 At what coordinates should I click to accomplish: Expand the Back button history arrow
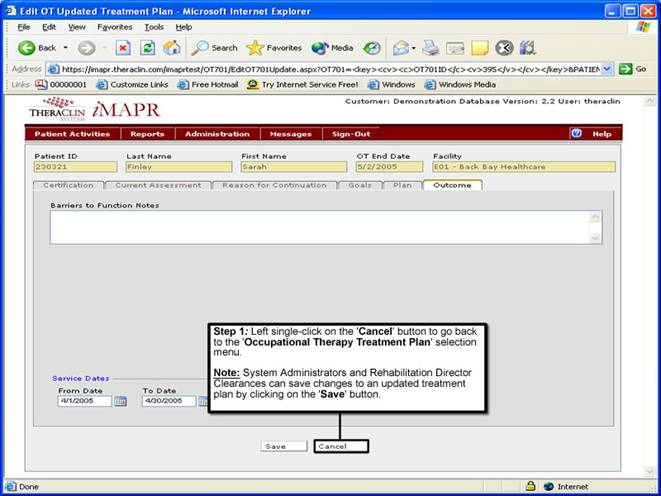click(66, 47)
